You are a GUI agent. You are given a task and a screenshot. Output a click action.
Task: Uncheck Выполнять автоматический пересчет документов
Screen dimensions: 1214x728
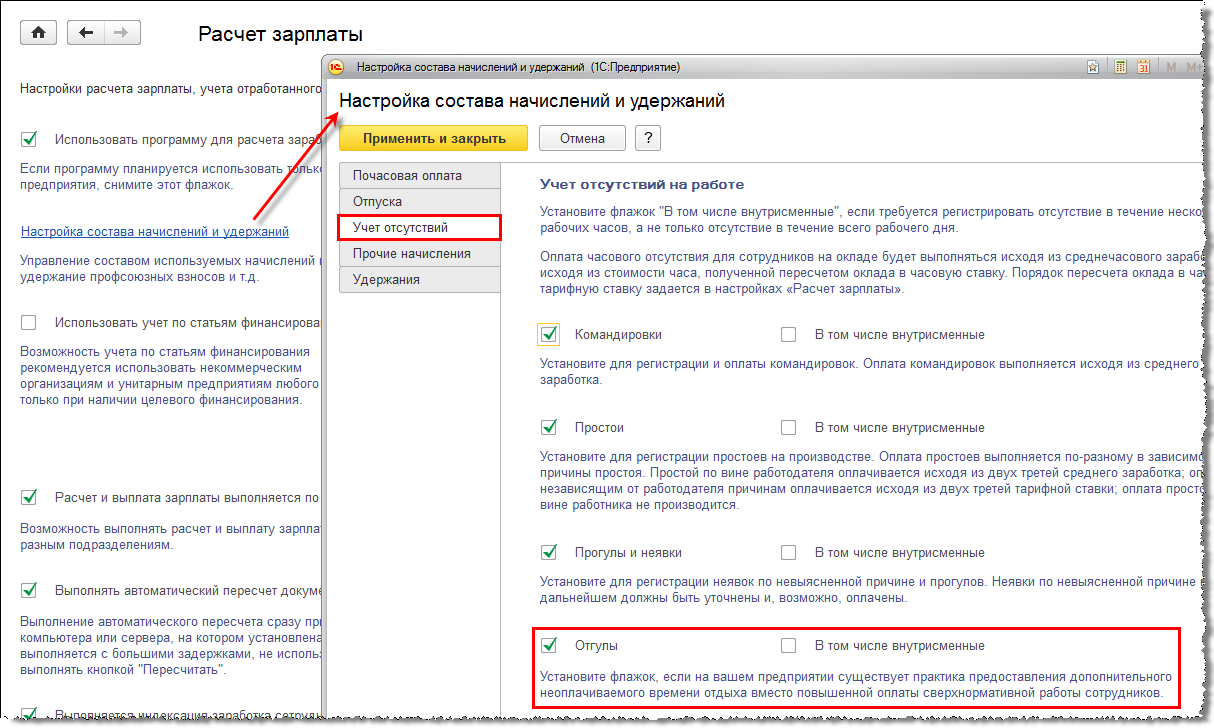tap(29, 590)
